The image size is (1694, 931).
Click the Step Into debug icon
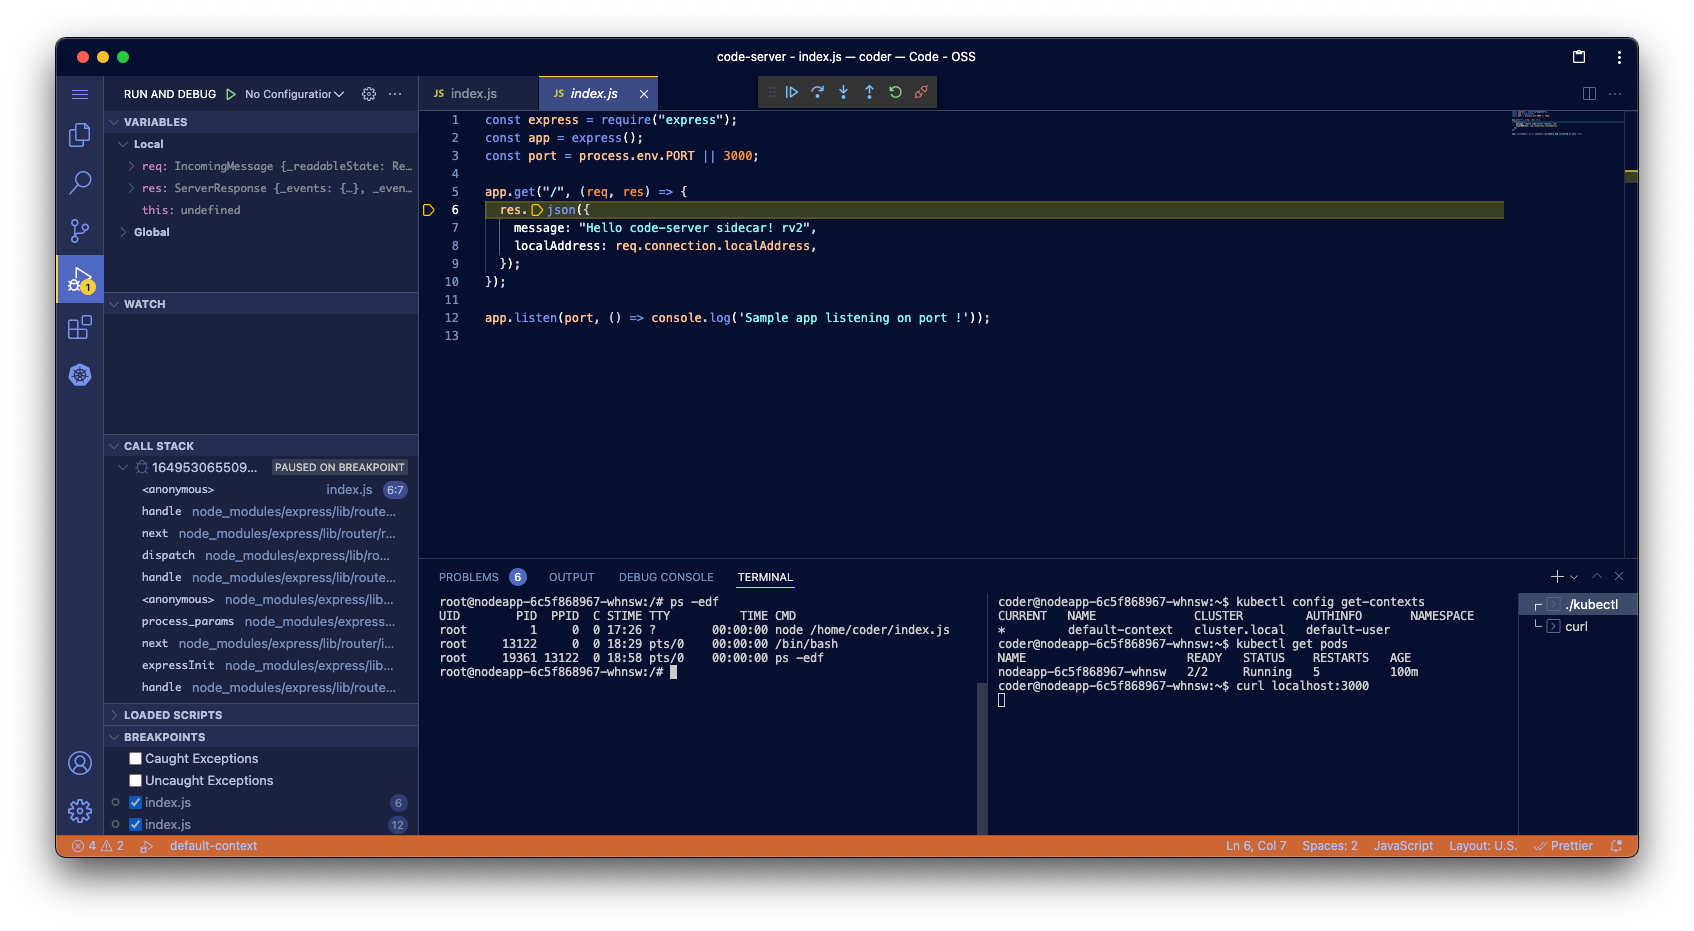coord(843,92)
